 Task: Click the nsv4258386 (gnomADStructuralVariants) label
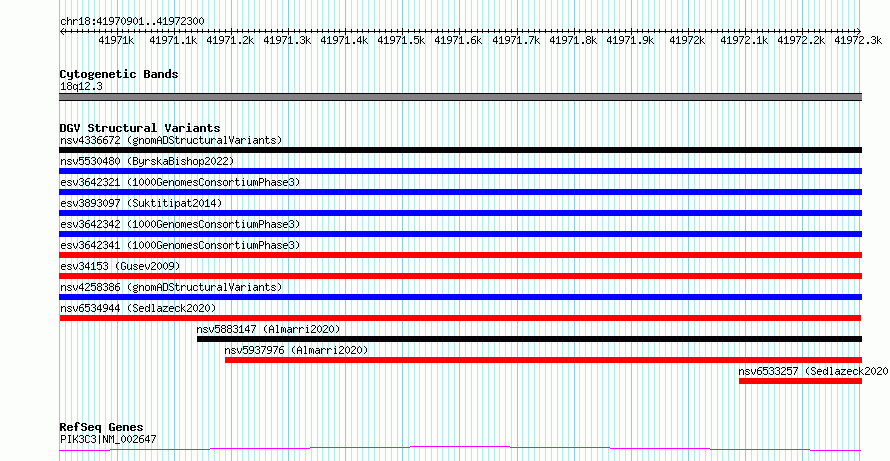[x=171, y=287]
